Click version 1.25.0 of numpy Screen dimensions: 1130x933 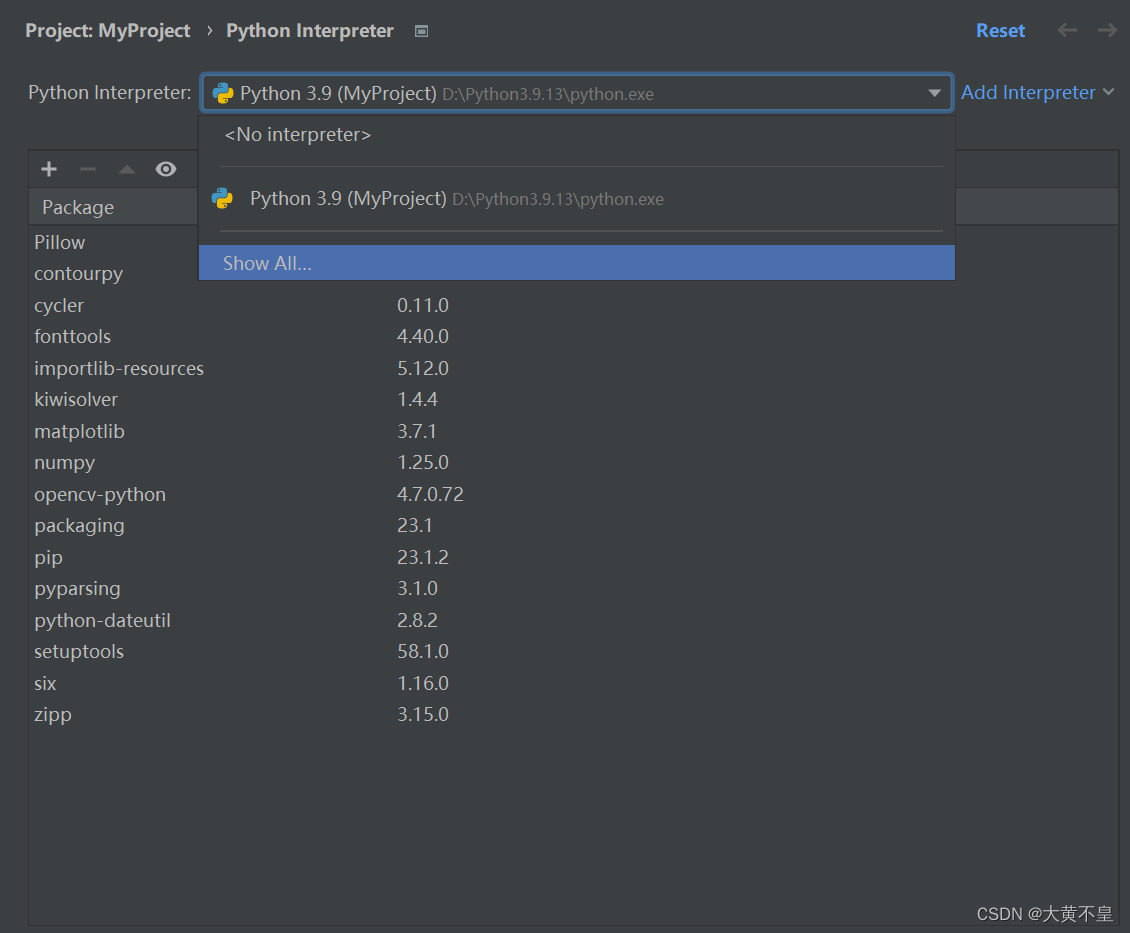tap(423, 463)
